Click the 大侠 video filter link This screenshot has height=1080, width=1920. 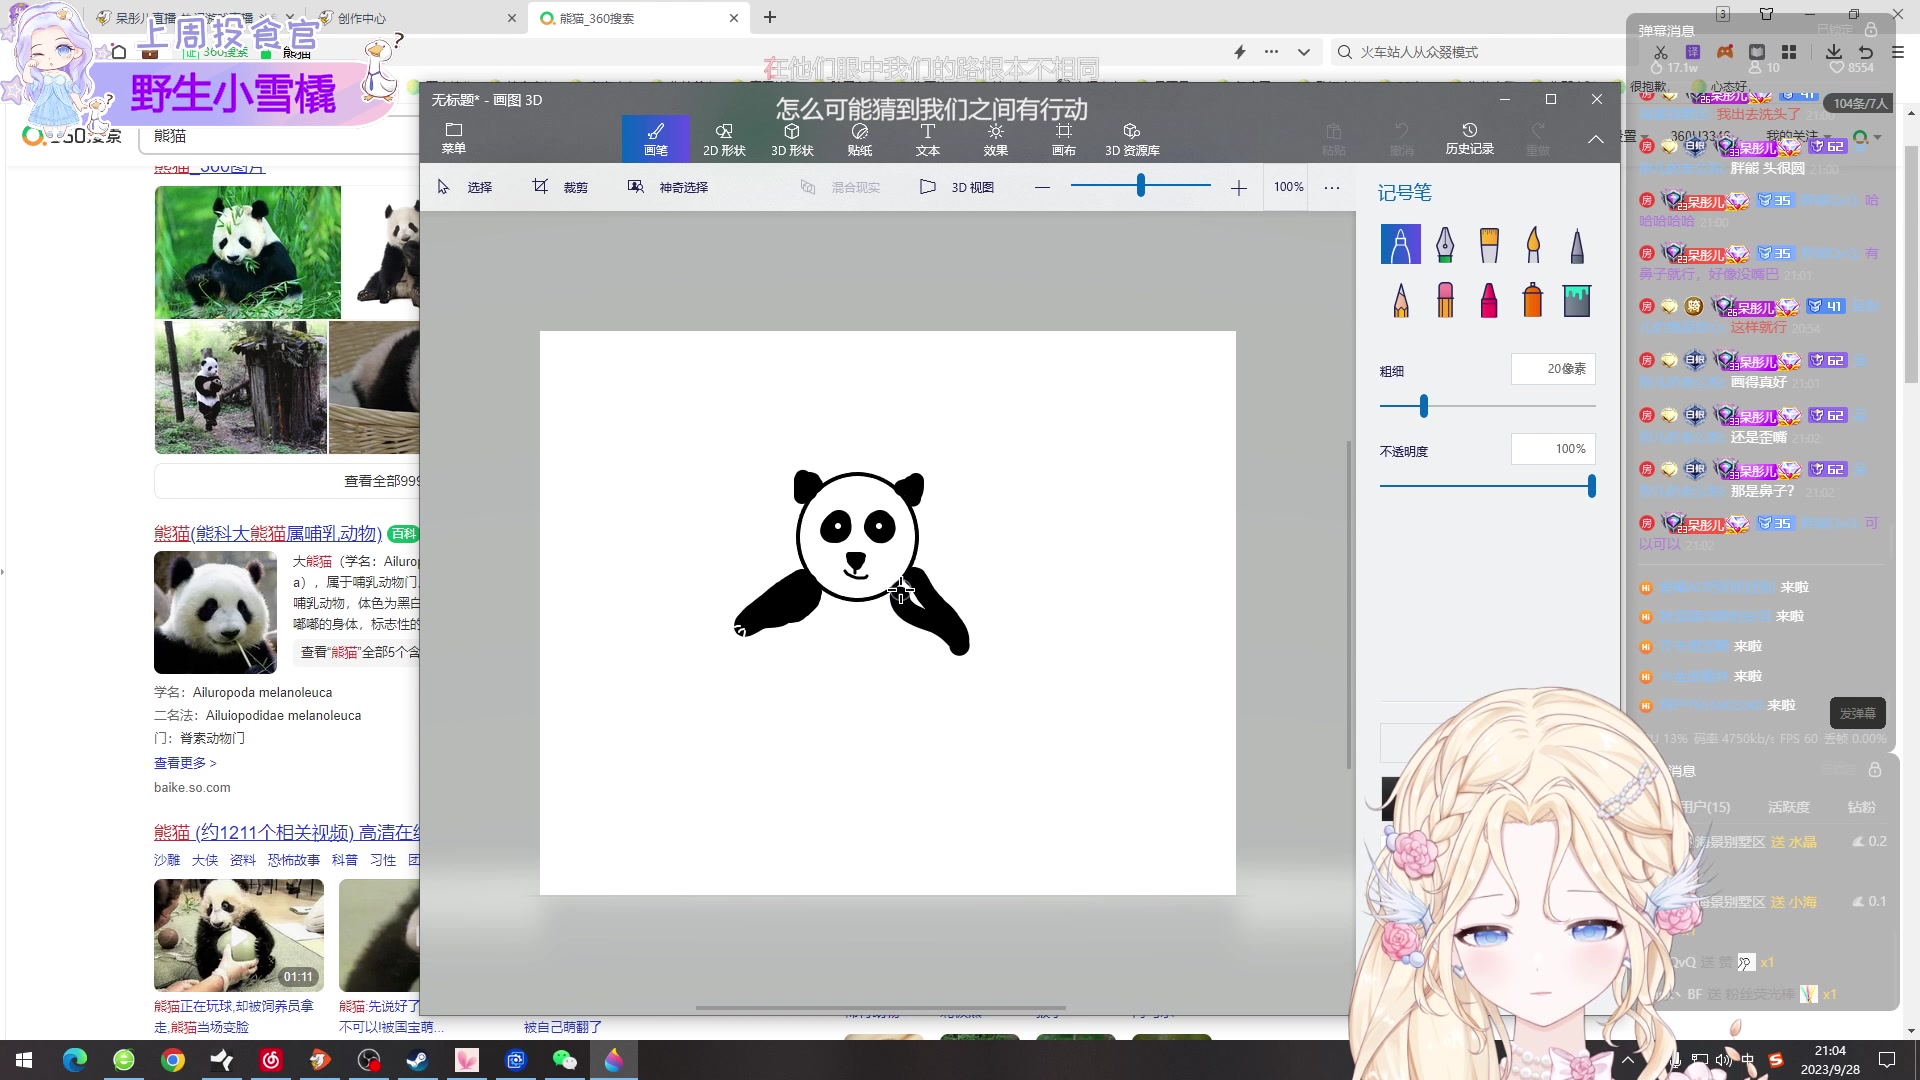click(205, 860)
